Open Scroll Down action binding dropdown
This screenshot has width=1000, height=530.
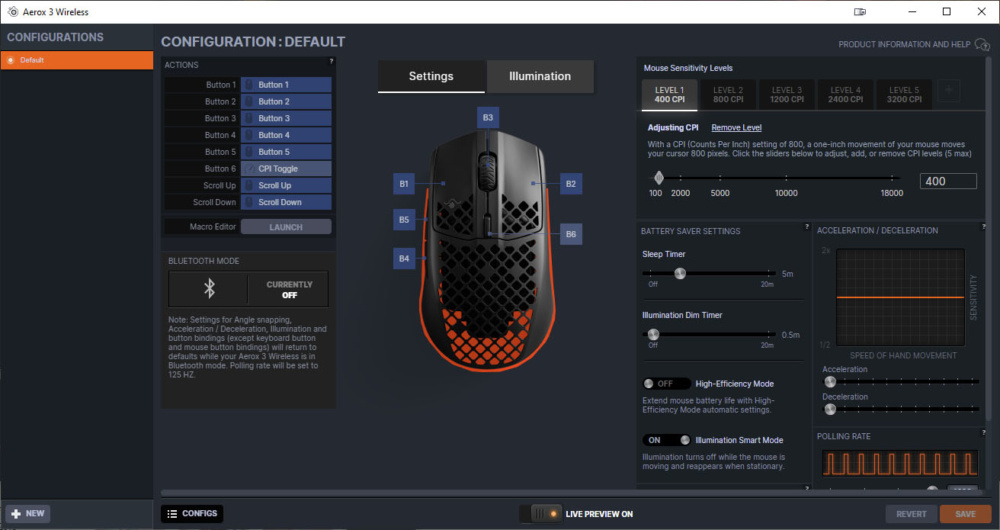pos(286,202)
